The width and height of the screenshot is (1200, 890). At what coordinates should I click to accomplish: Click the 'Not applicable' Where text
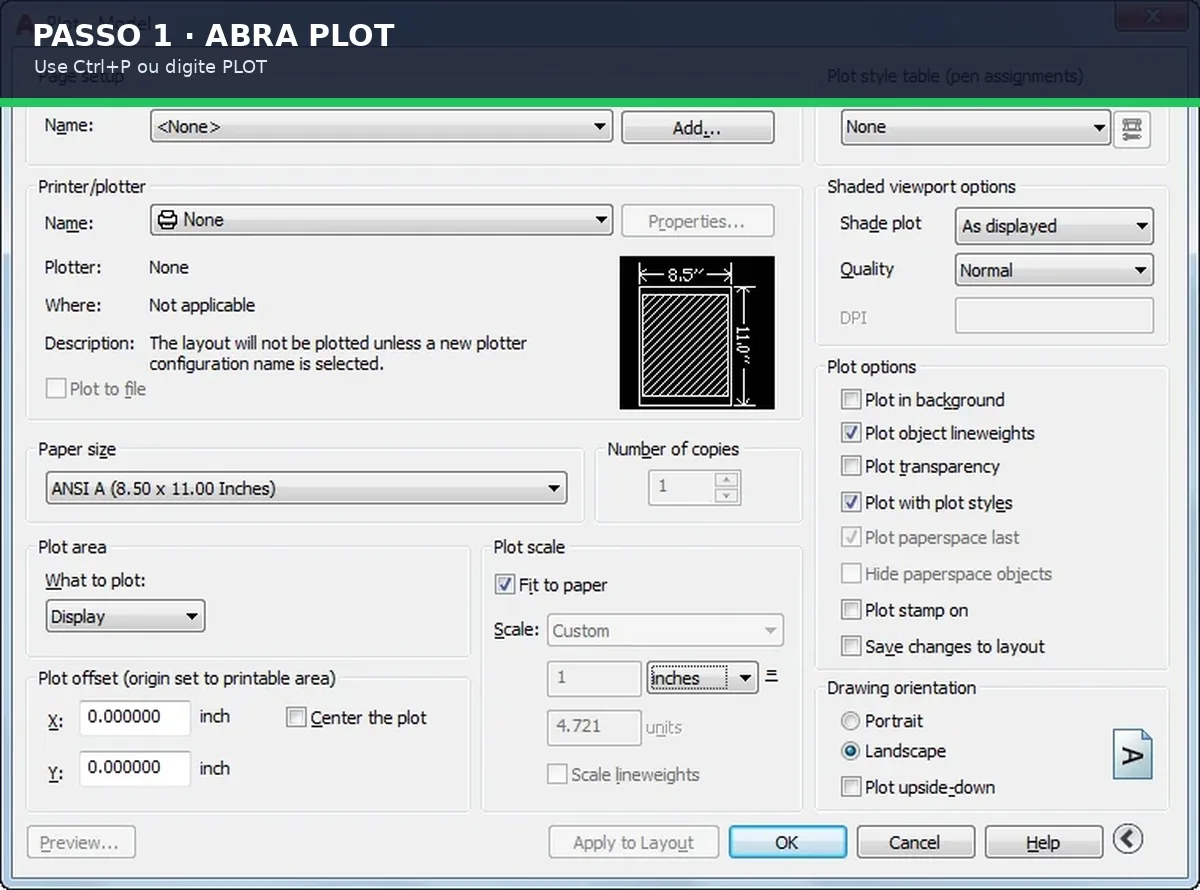202,305
